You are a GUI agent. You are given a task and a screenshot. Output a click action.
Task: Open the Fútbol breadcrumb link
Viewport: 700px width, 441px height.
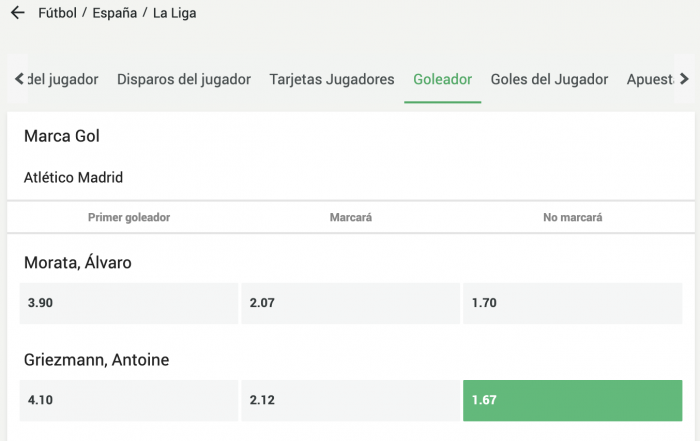[x=57, y=15]
